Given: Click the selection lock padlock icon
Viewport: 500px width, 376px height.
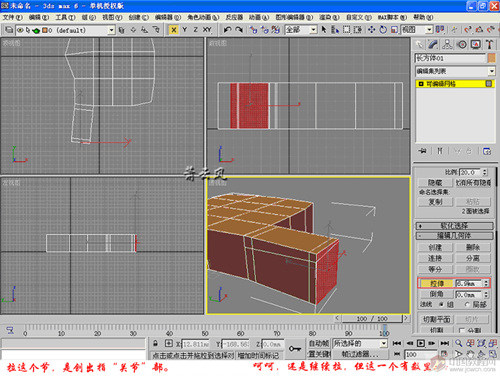Looking at the screenshot, I should 155,343.
